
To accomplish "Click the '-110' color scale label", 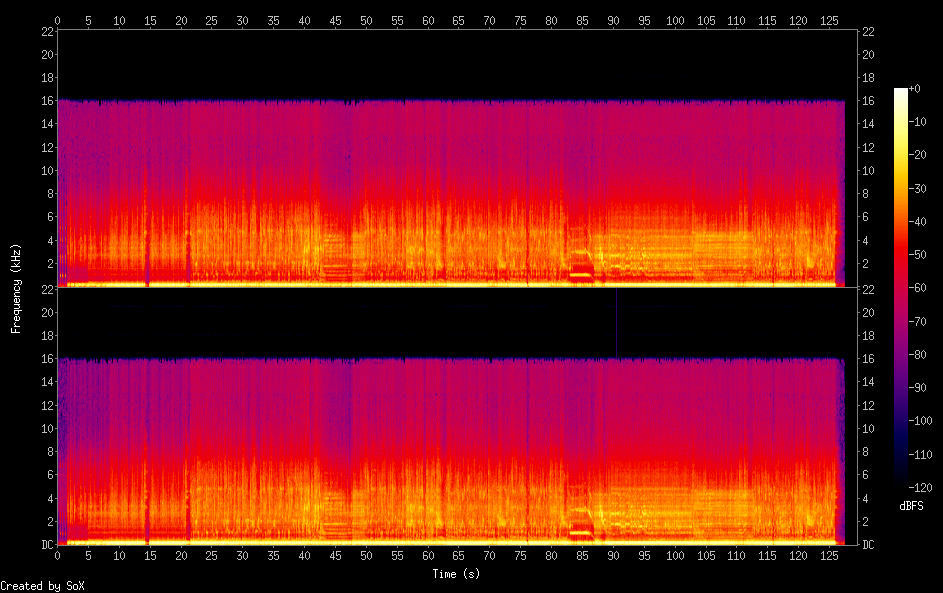I will point(921,455).
